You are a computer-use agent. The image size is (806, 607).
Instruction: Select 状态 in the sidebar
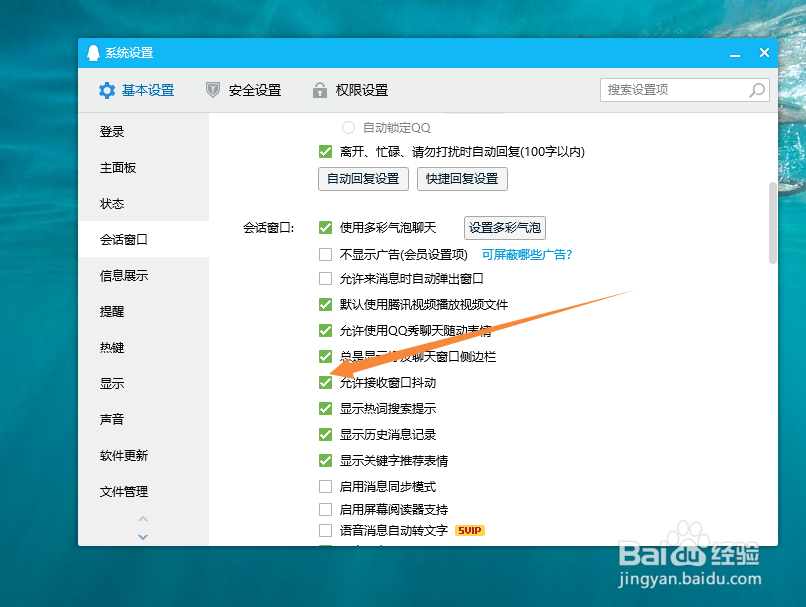[143, 204]
